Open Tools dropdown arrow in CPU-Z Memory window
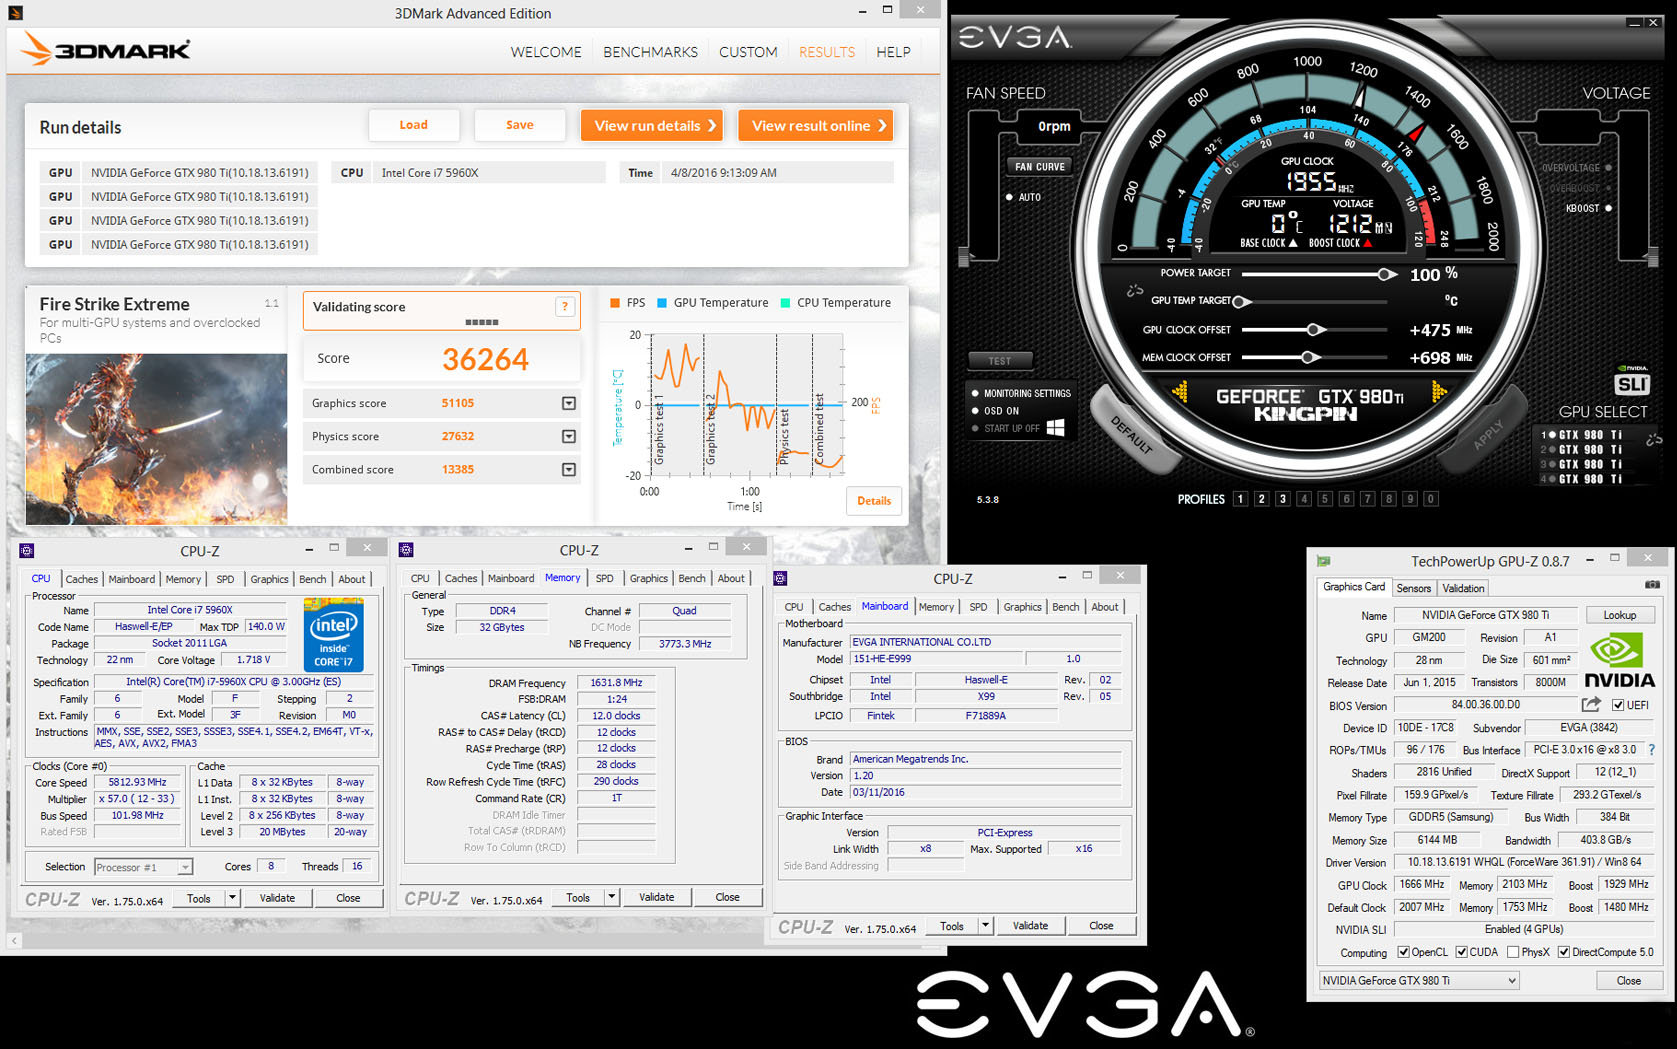The height and width of the screenshot is (1049, 1677). pyautogui.click(x=611, y=897)
